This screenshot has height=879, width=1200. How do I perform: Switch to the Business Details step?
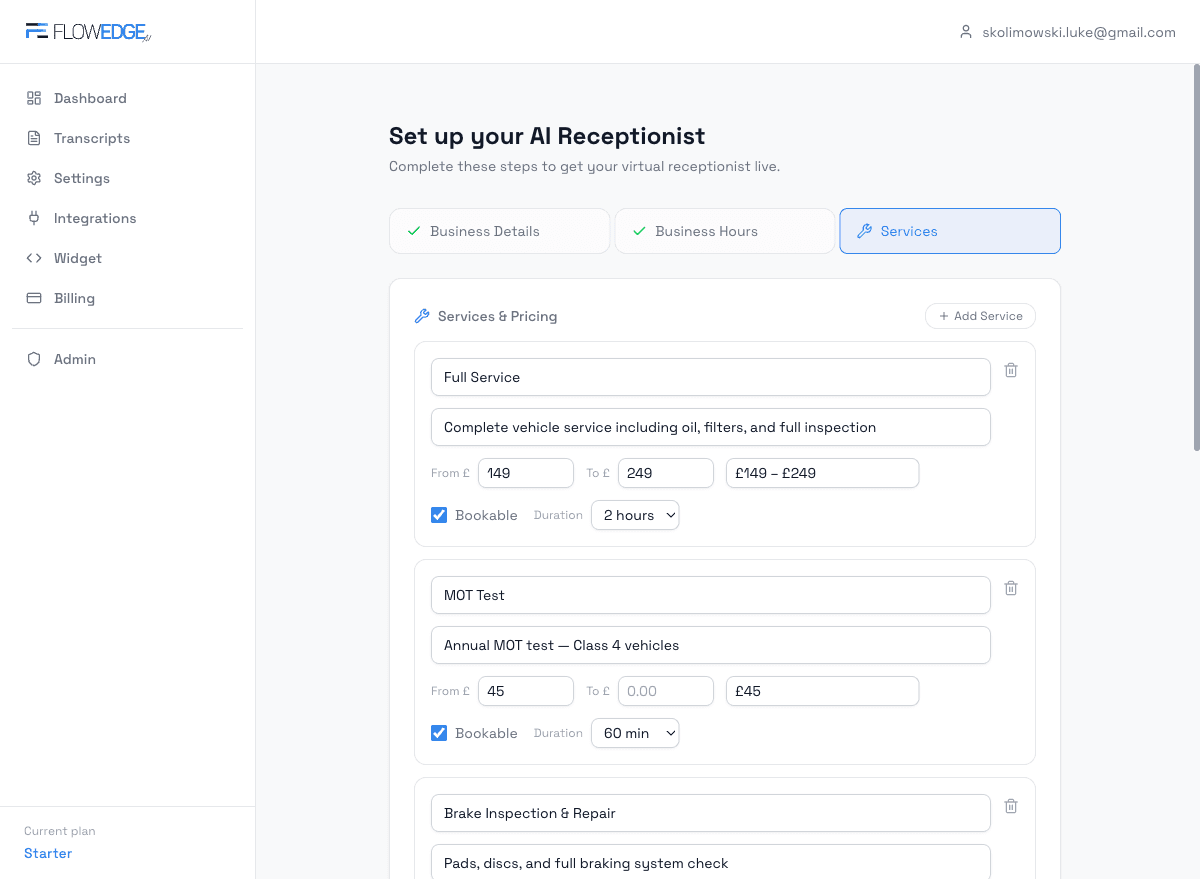coord(499,231)
